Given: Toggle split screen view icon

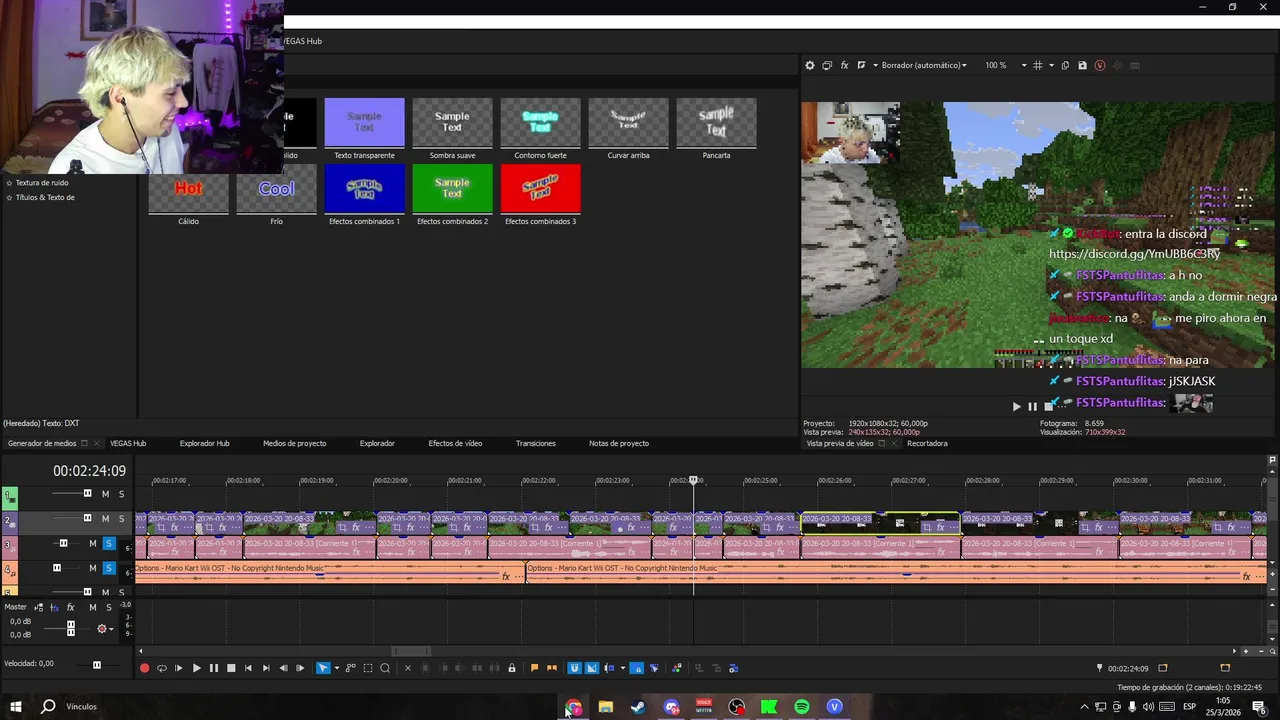Looking at the screenshot, I should coord(861,65).
